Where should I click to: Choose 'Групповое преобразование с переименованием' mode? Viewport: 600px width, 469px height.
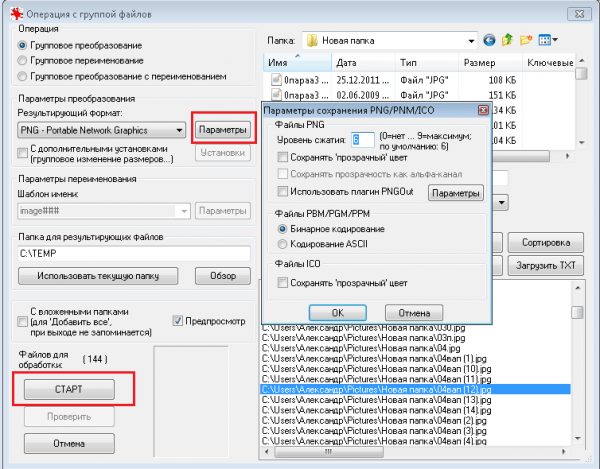pyautogui.click(x=23, y=76)
